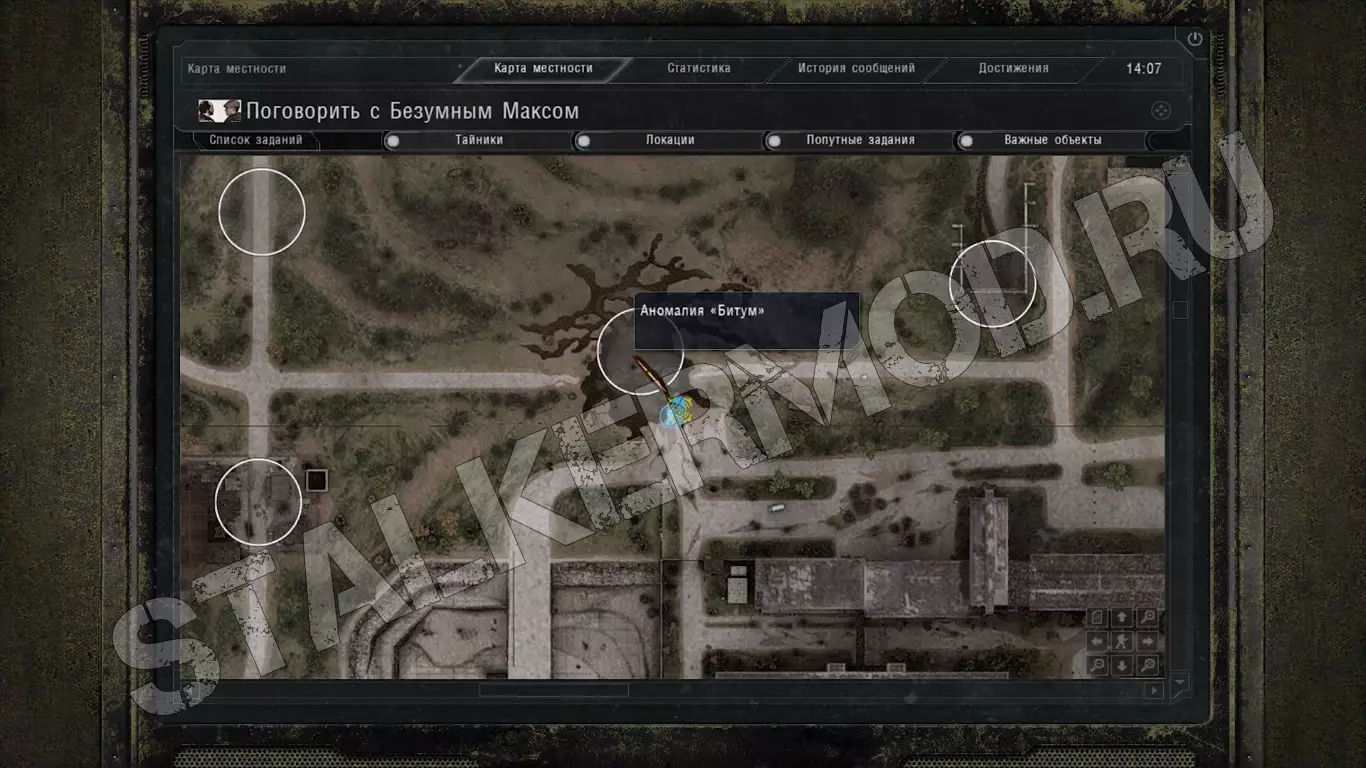
Task: Click the horizontal scrollbar thumb below the map
Action: 553,690
